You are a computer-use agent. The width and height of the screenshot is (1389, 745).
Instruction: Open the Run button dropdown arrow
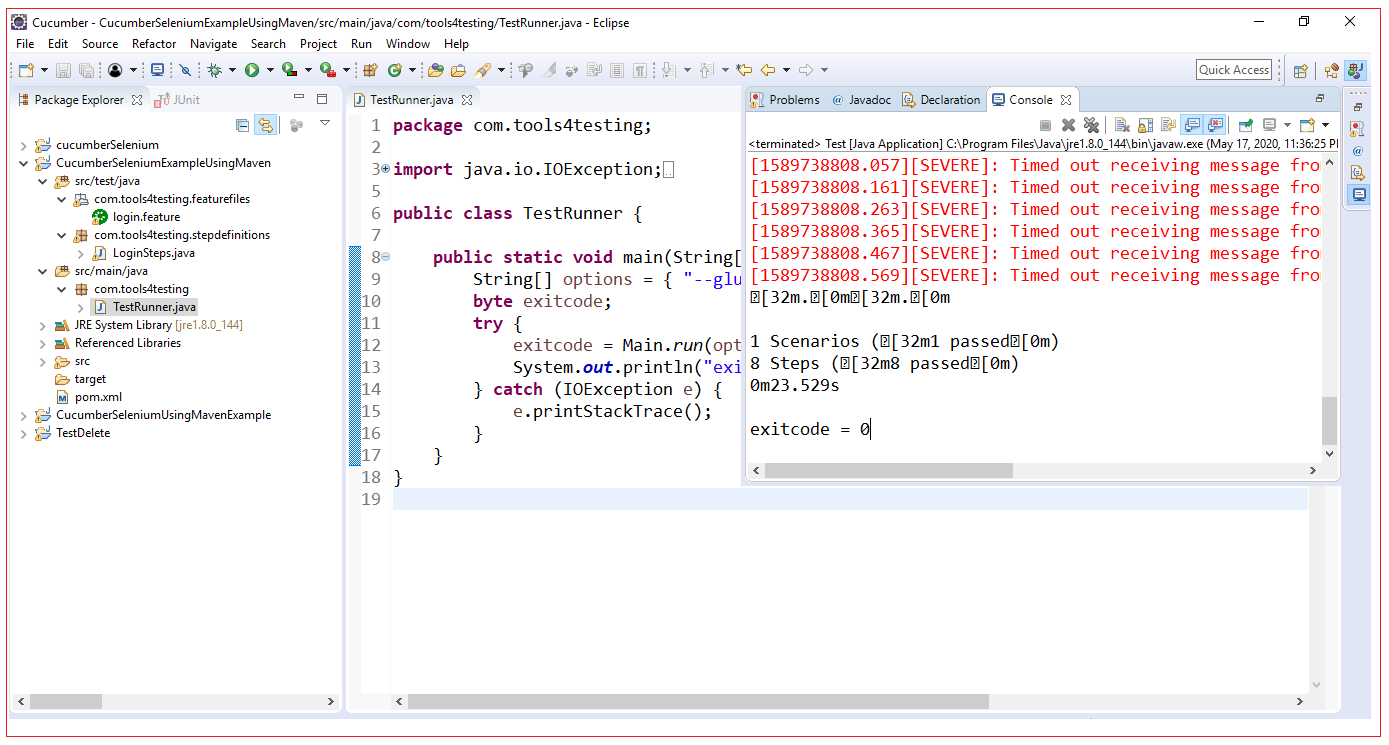[x=270, y=70]
